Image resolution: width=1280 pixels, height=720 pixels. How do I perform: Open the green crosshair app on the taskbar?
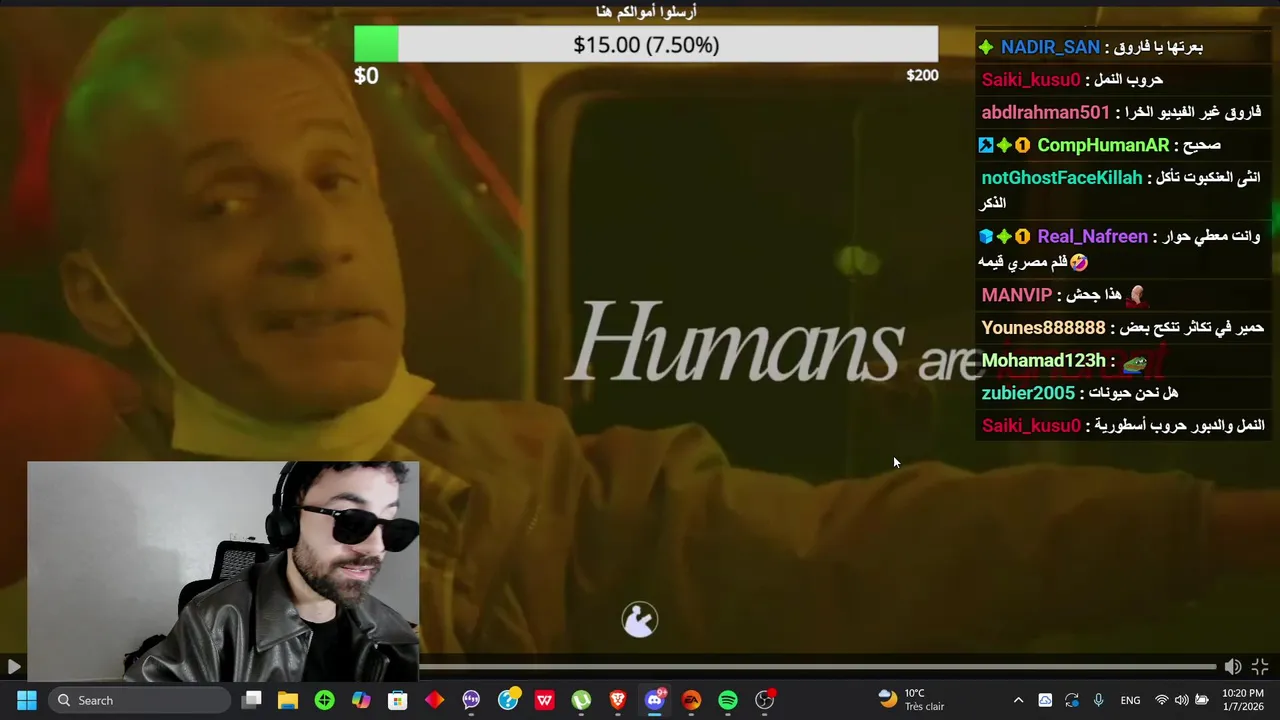pyautogui.click(x=325, y=700)
